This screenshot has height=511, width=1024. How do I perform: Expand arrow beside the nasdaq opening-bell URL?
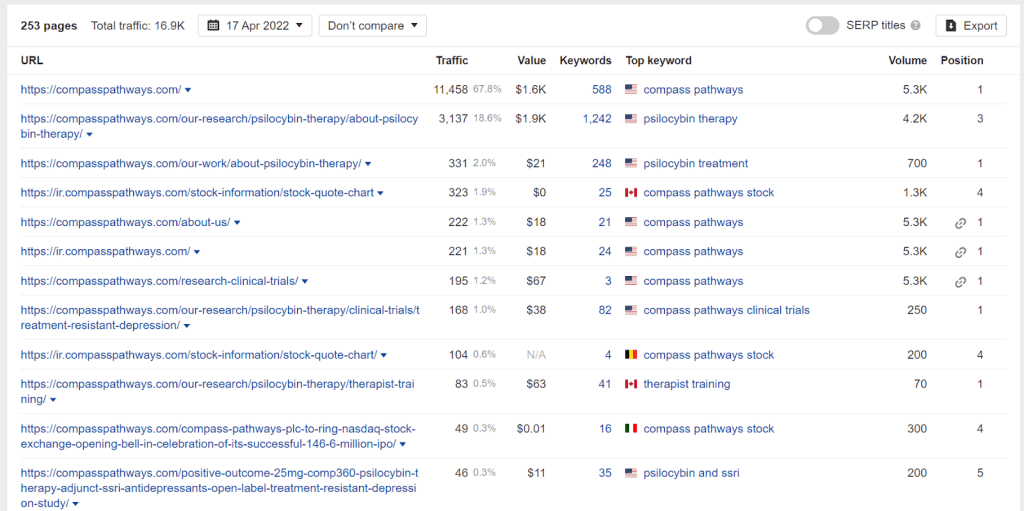403,444
